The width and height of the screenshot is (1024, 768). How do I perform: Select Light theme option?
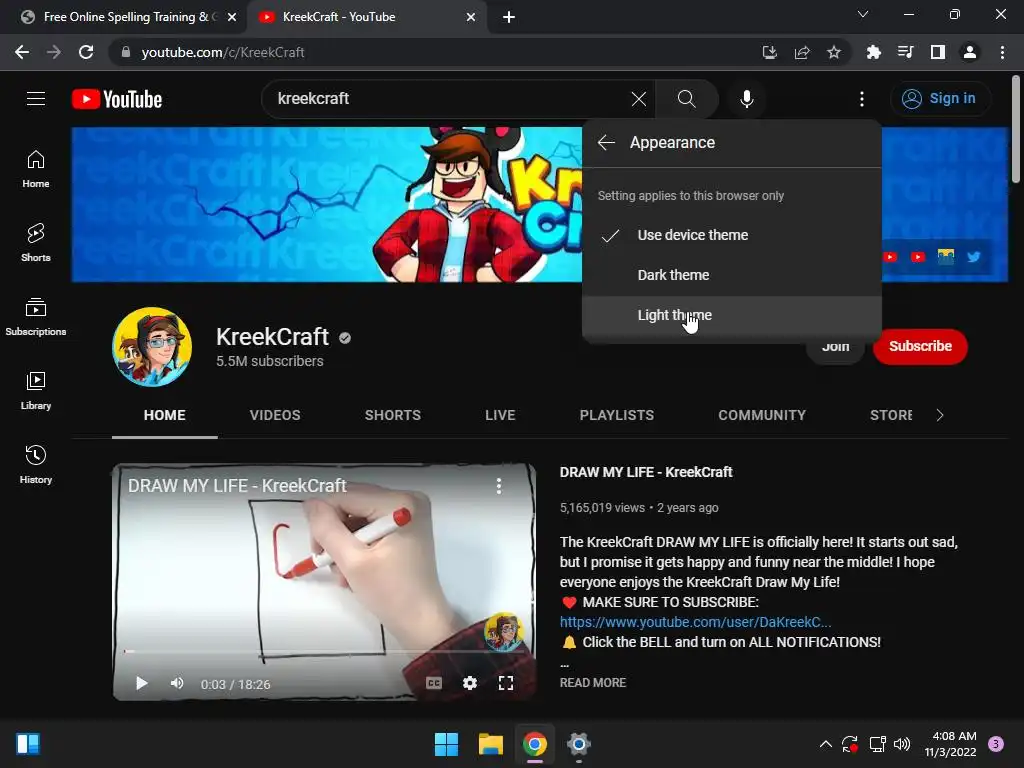pos(731,315)
